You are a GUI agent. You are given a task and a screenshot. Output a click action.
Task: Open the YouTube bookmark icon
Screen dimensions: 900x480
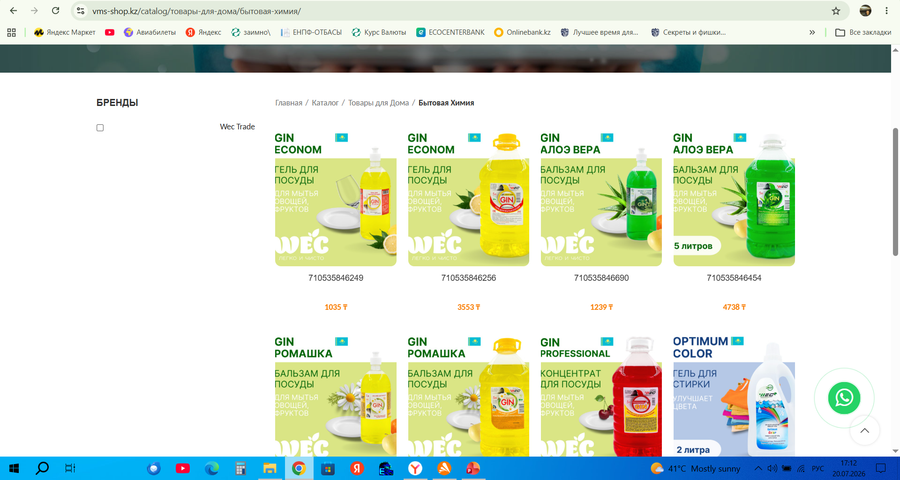pos(110,33)
